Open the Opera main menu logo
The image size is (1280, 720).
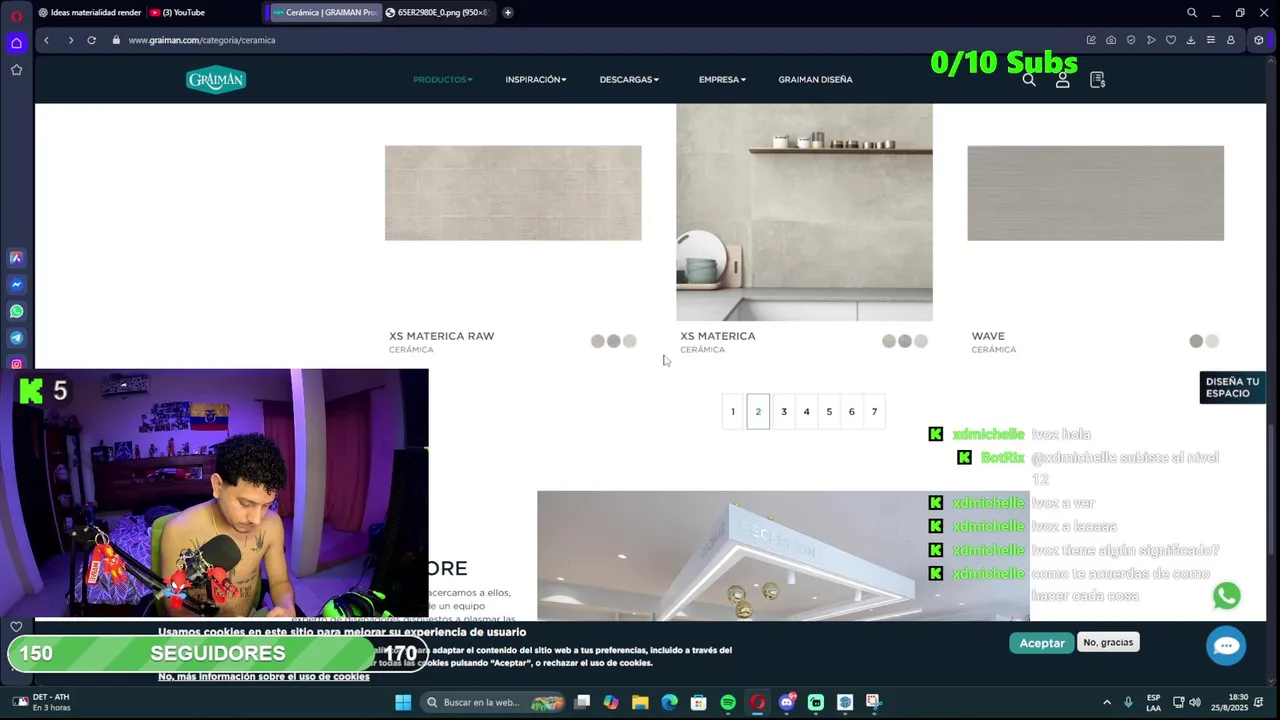(16, 16)
